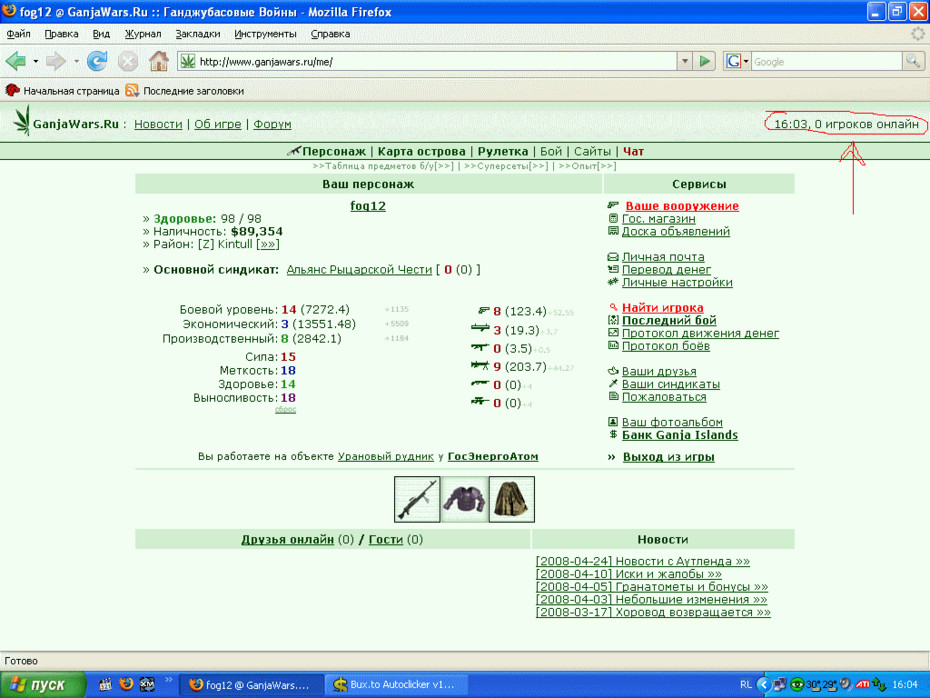Open the Форум link

click(272, 124)
